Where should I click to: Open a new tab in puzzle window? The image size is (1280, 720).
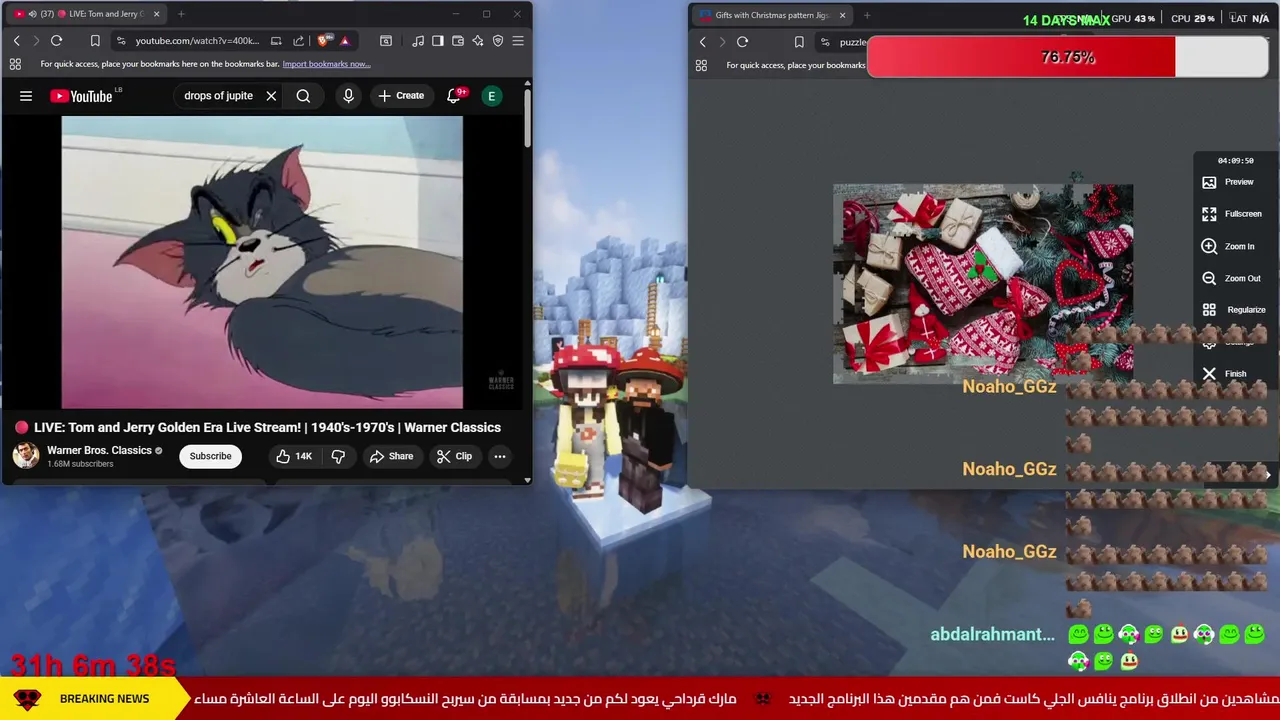coord(866,15)
